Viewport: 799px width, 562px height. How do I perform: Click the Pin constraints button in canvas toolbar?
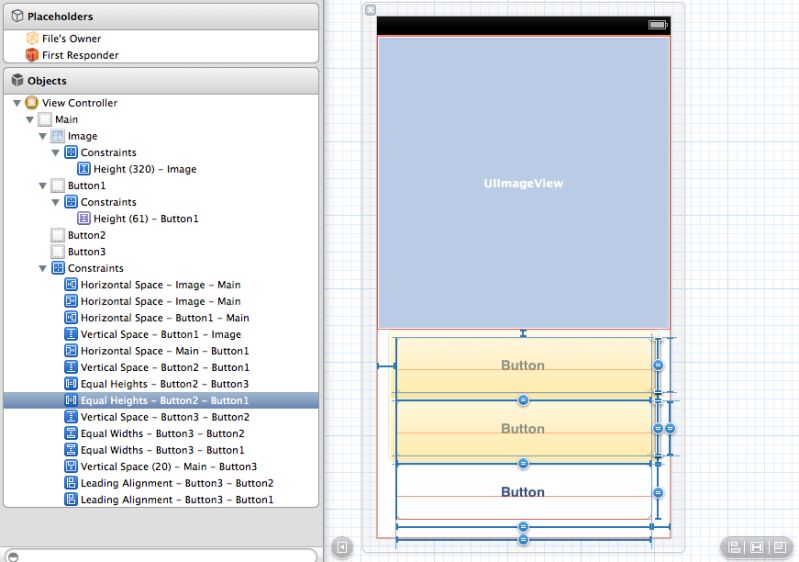click(757, 547)
